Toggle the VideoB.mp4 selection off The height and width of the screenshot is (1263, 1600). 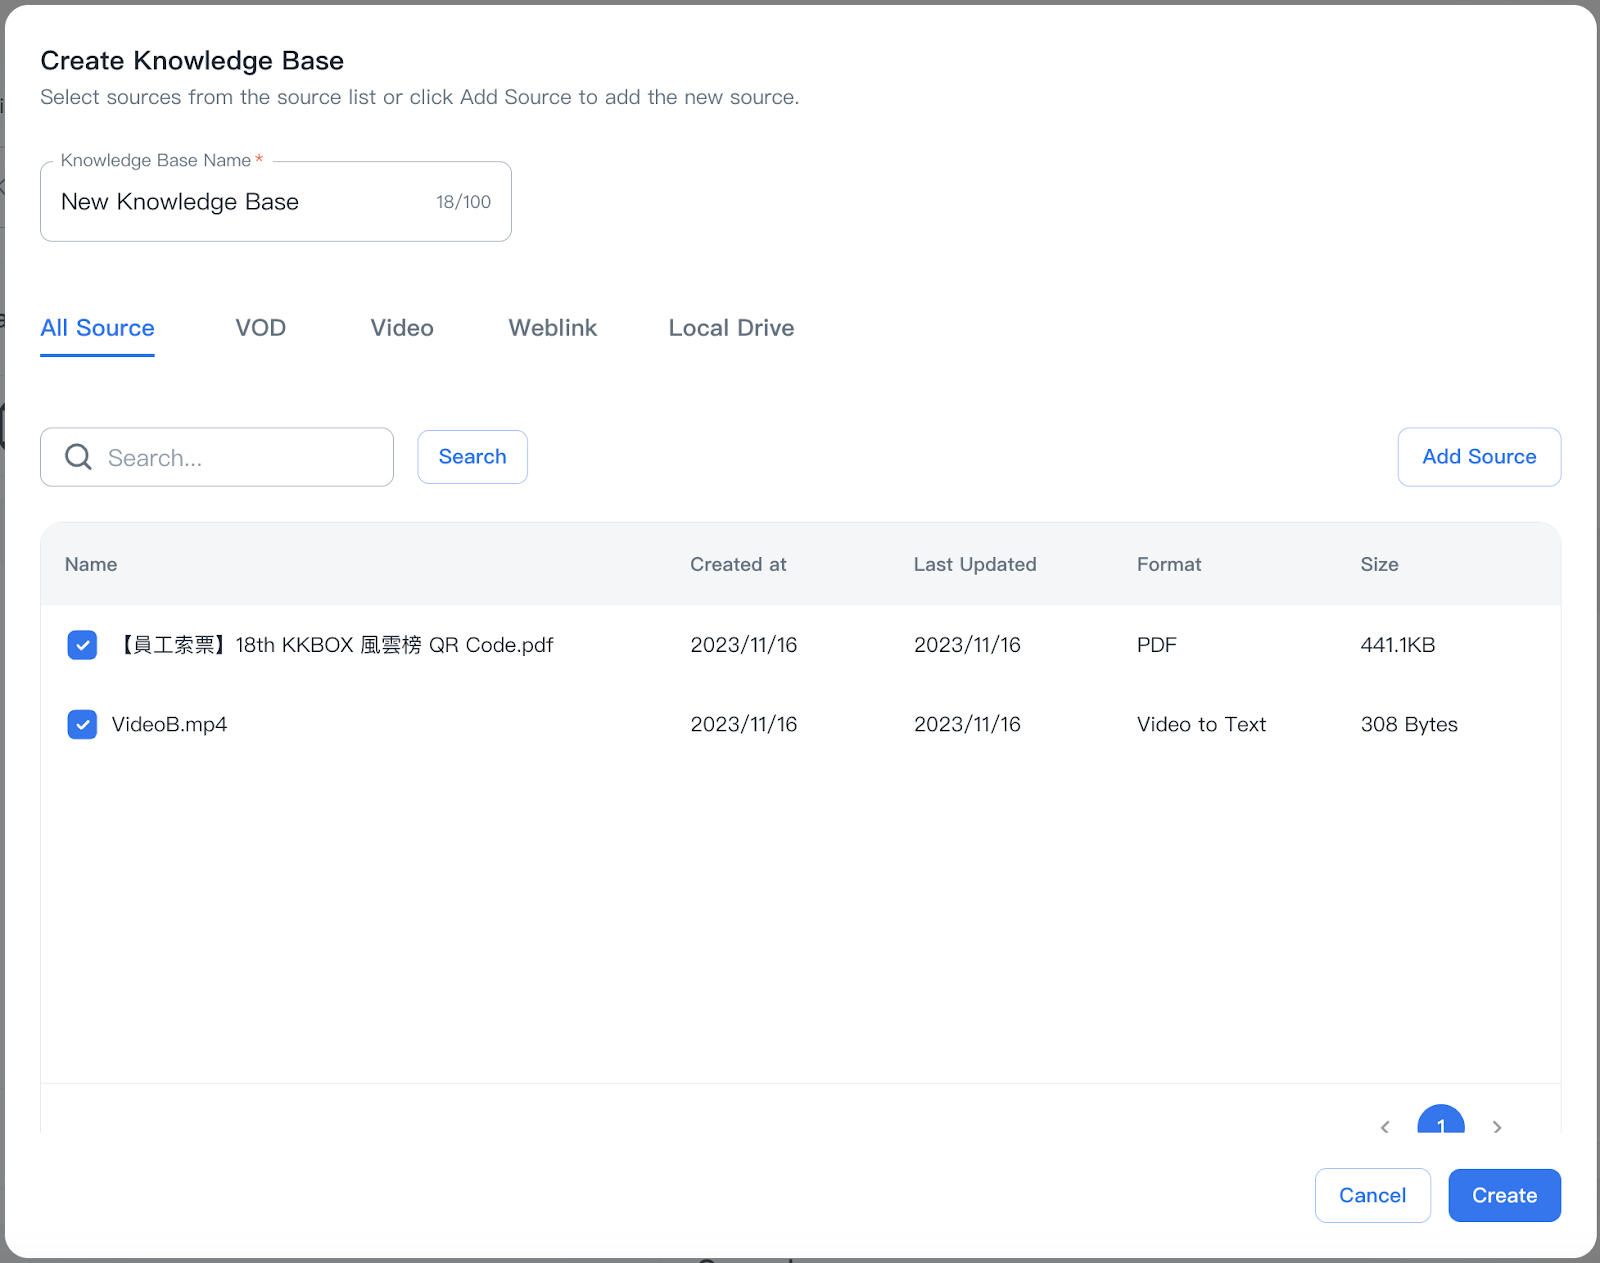coord(82,724)
